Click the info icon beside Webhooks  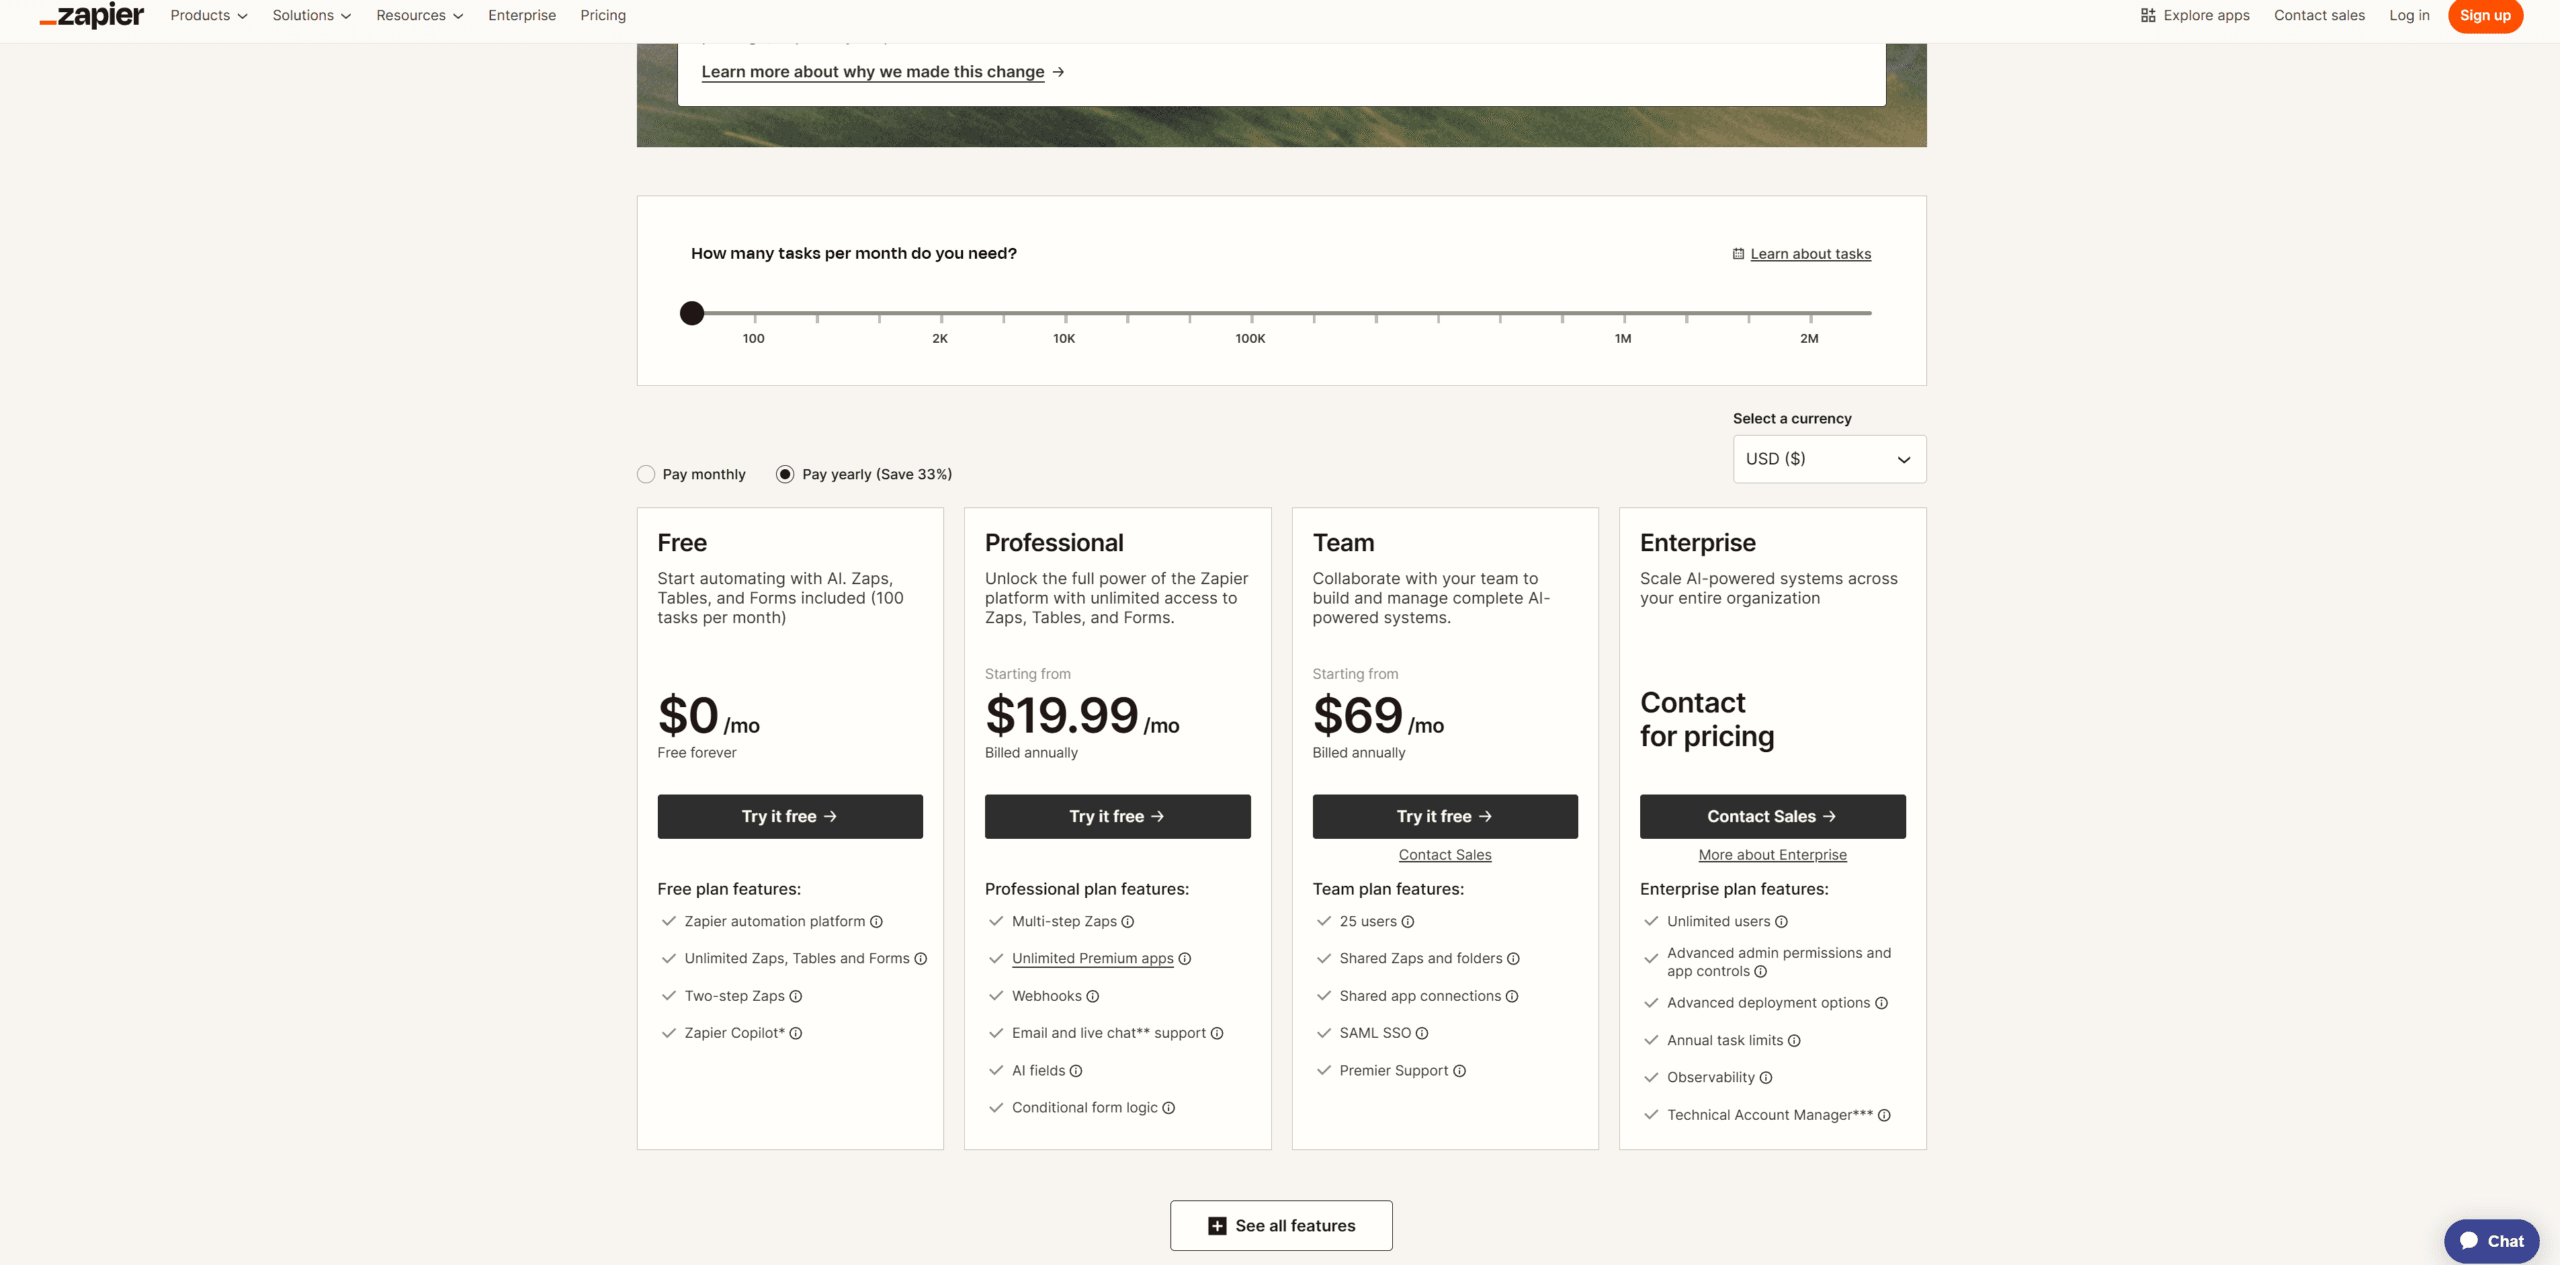coord(1091,996)
